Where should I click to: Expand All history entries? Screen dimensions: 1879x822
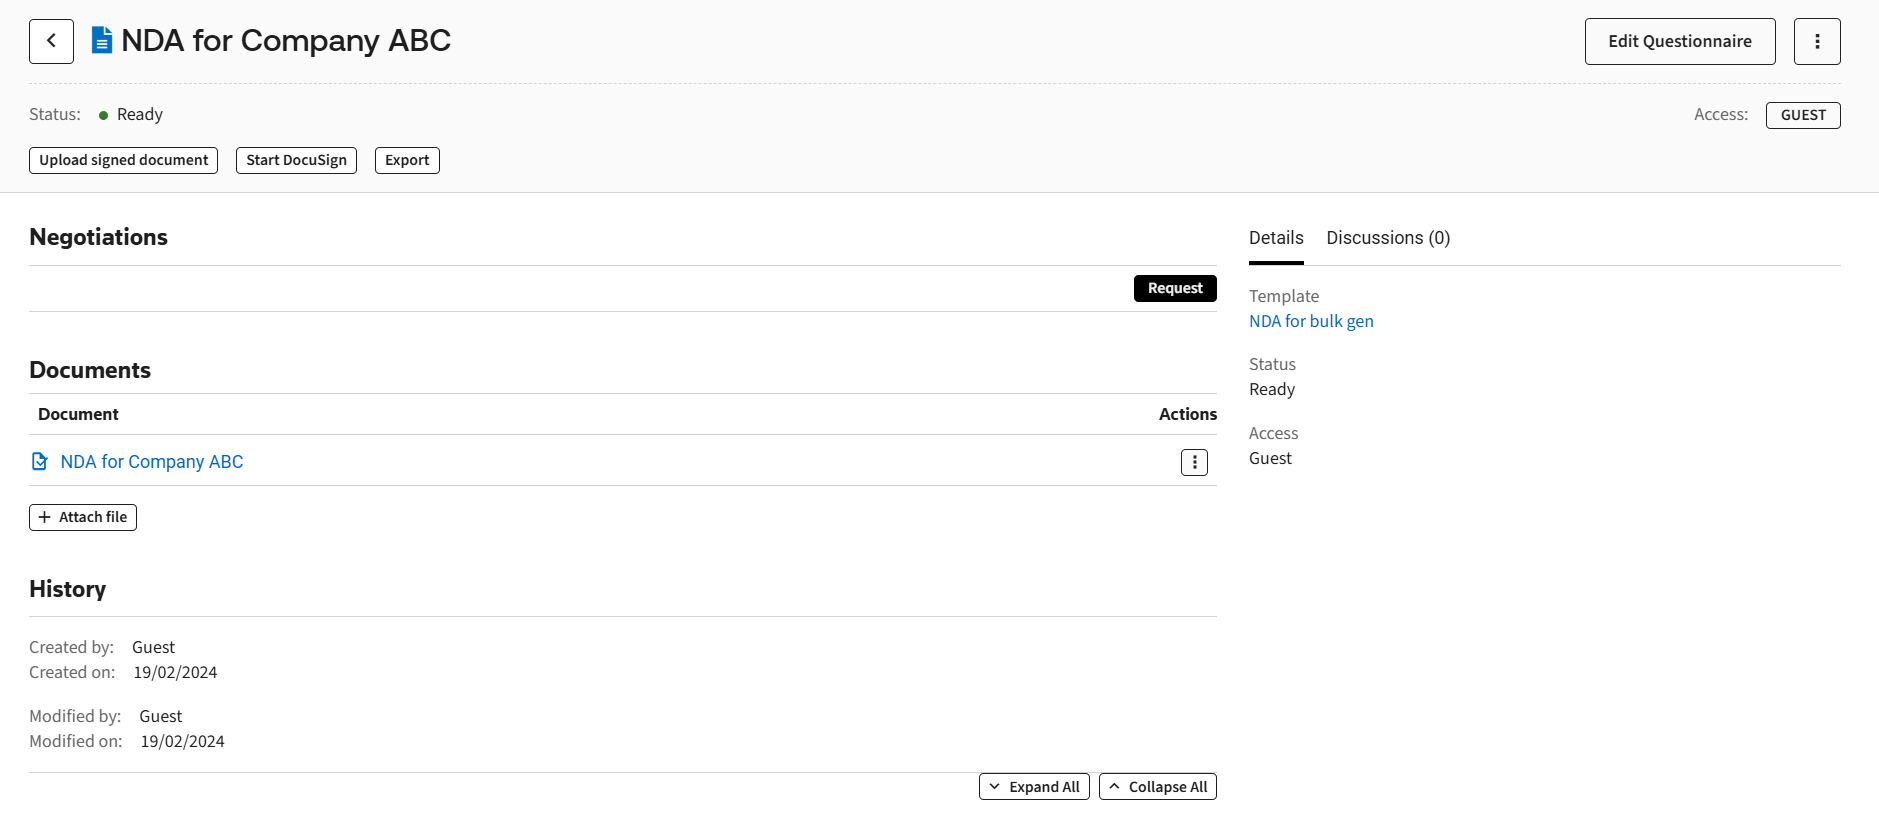click(x=1034, y=787)
